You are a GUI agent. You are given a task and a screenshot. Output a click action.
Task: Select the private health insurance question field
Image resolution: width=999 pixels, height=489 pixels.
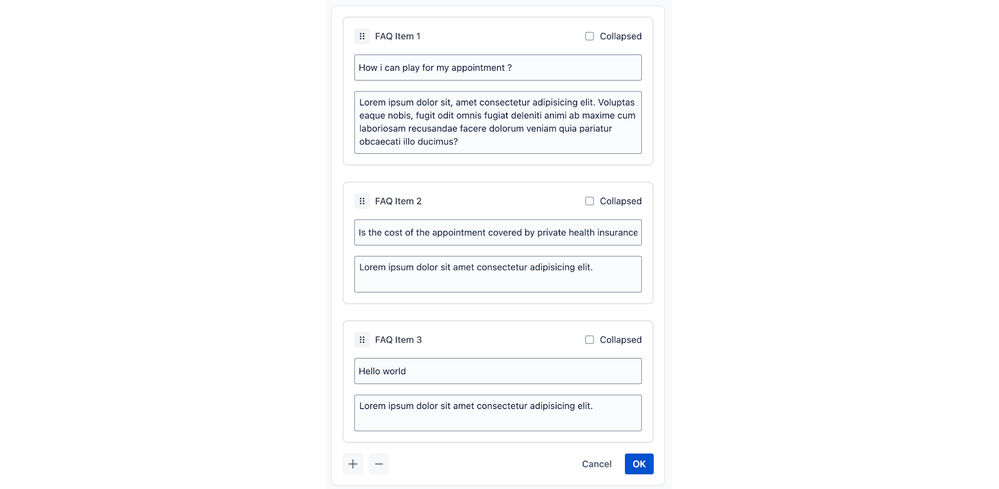click(x=498, y=232)
